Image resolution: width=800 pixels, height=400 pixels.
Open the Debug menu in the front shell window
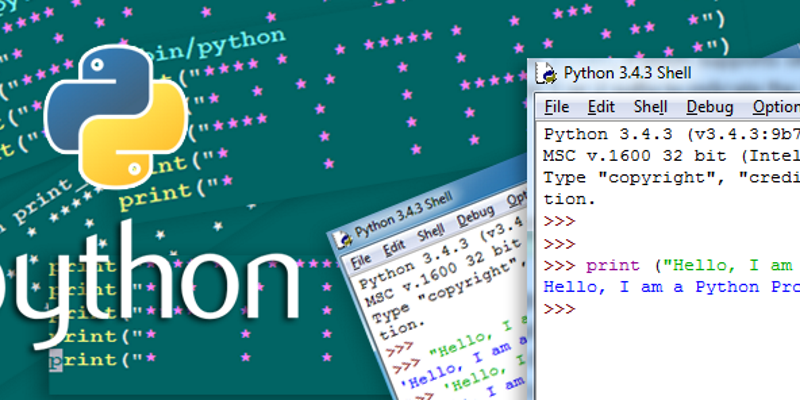point(709,107)
